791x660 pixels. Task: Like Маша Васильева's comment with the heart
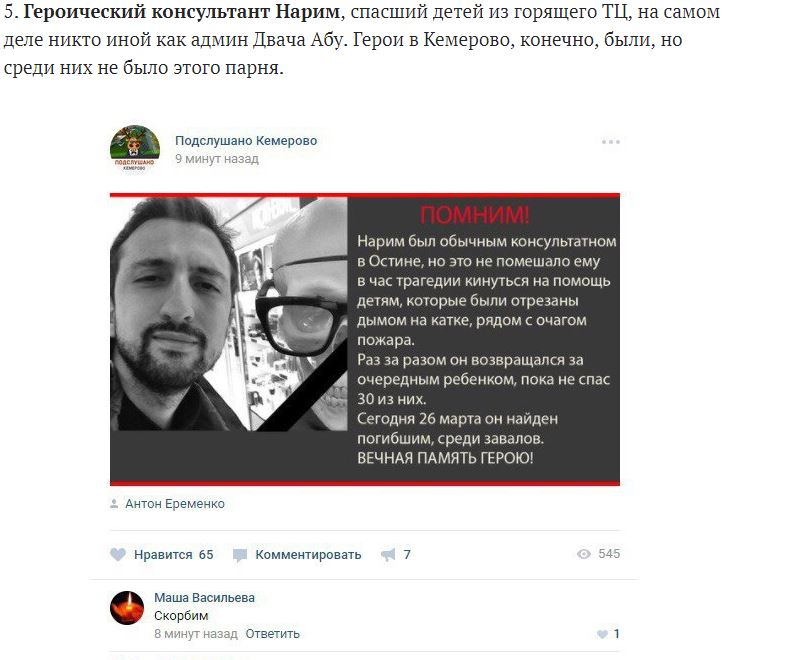point(602,634)
